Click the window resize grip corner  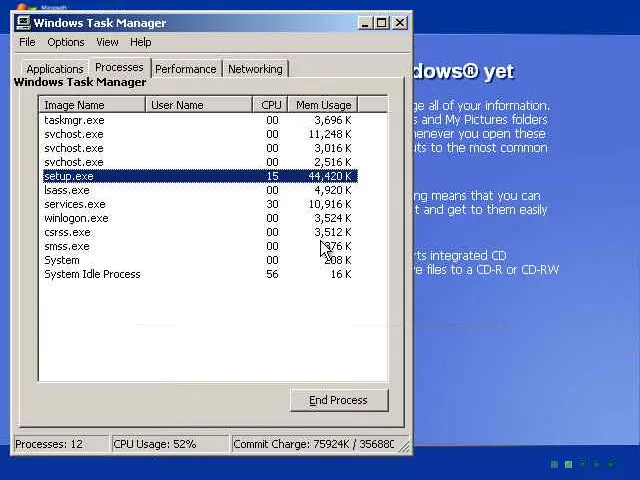pyautogui.click(x=404, y=446)
